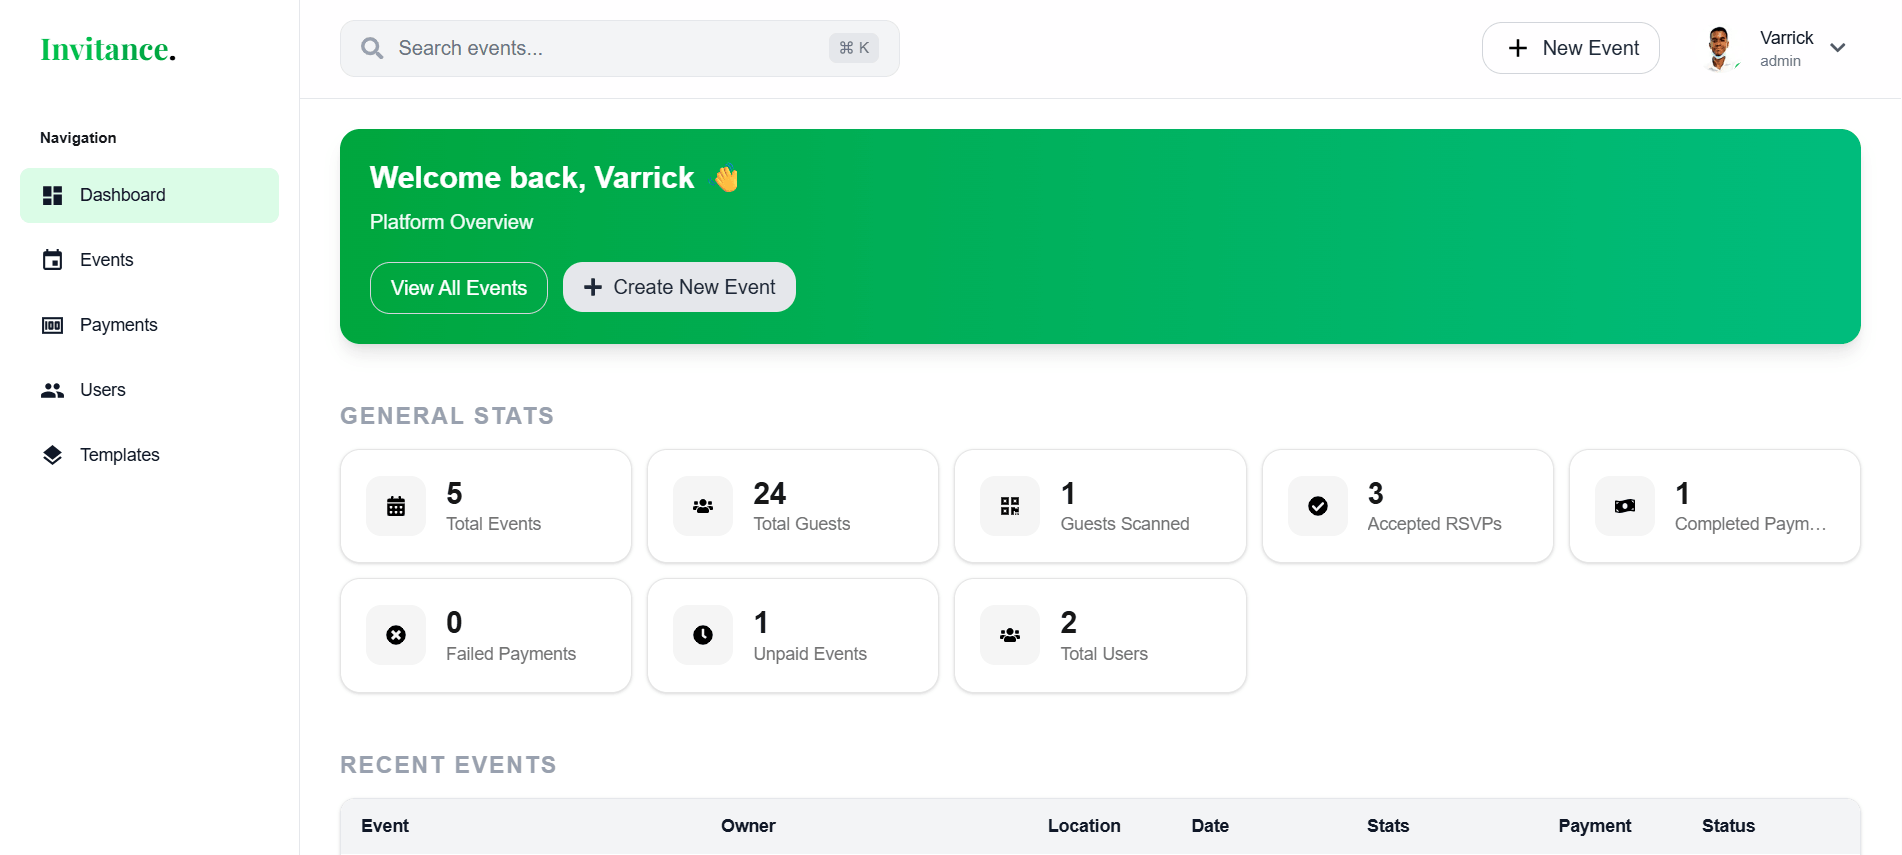The image size is (1902, 855).
Task: Click the 'Accepted RSVPs' label
Action: point(1434,524)
